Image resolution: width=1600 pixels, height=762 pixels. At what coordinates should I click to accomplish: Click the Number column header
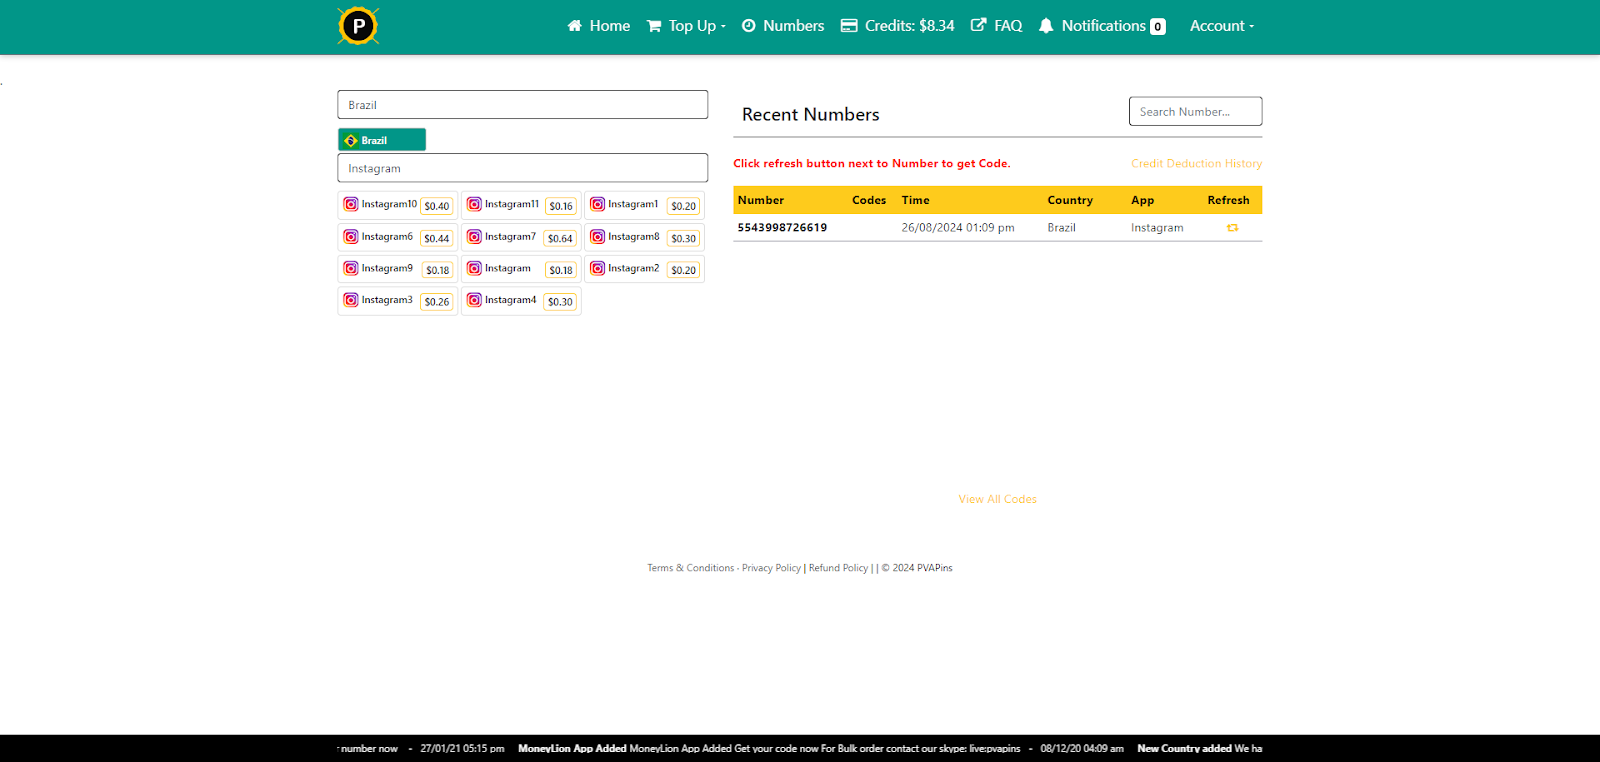pyautogui.click(x=761, y=200)
